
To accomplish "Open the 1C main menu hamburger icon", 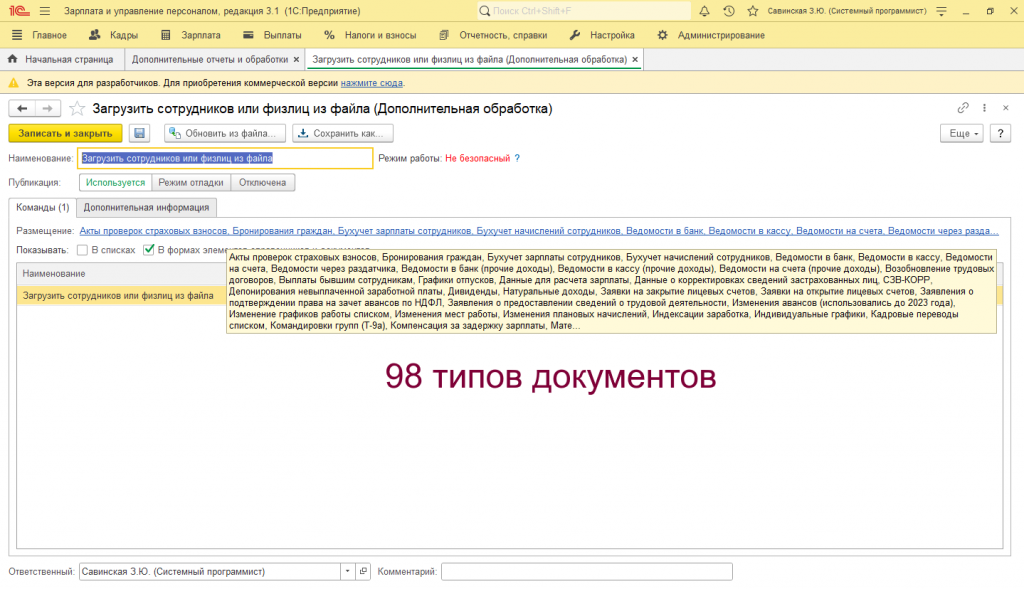I will [44, 11].
